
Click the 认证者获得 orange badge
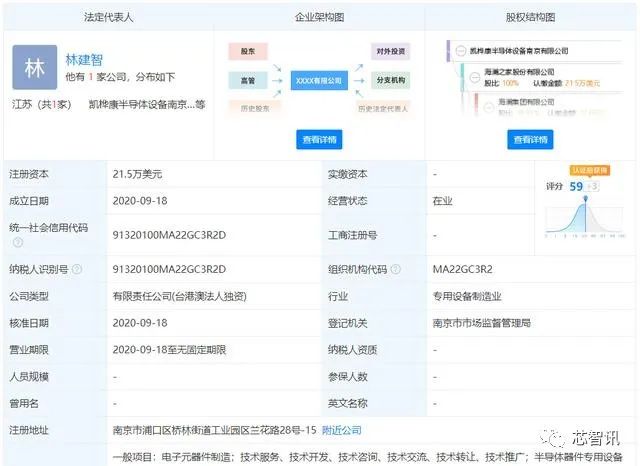point(590,170)
